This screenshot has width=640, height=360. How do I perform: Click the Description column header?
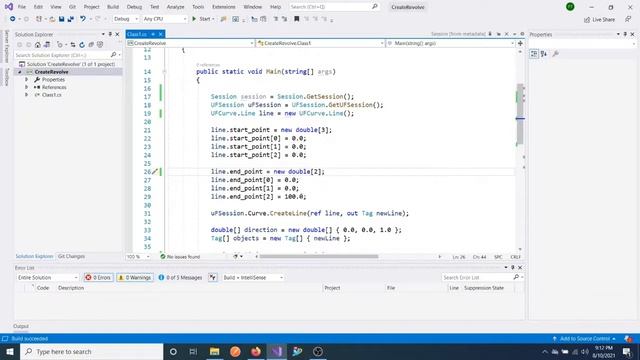71,288
